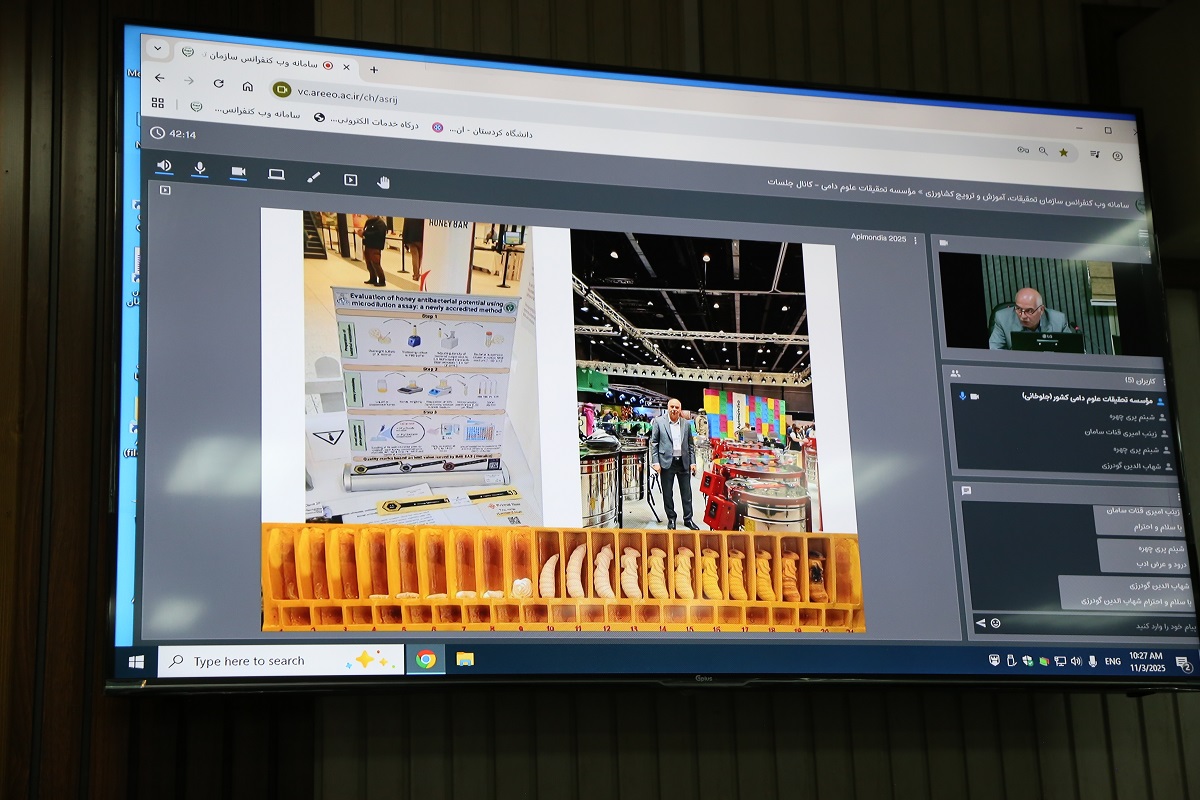Switch to the web conference browser tab
This screenshot has width=1200, height=800.
click(x=260, y=59)
